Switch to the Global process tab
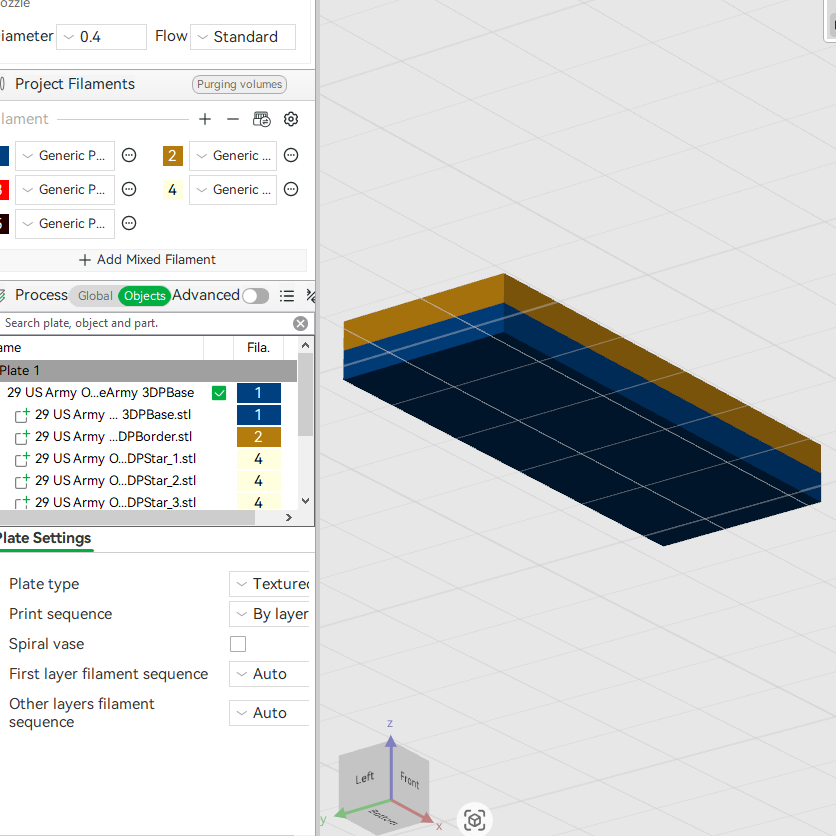 (94, 296)
